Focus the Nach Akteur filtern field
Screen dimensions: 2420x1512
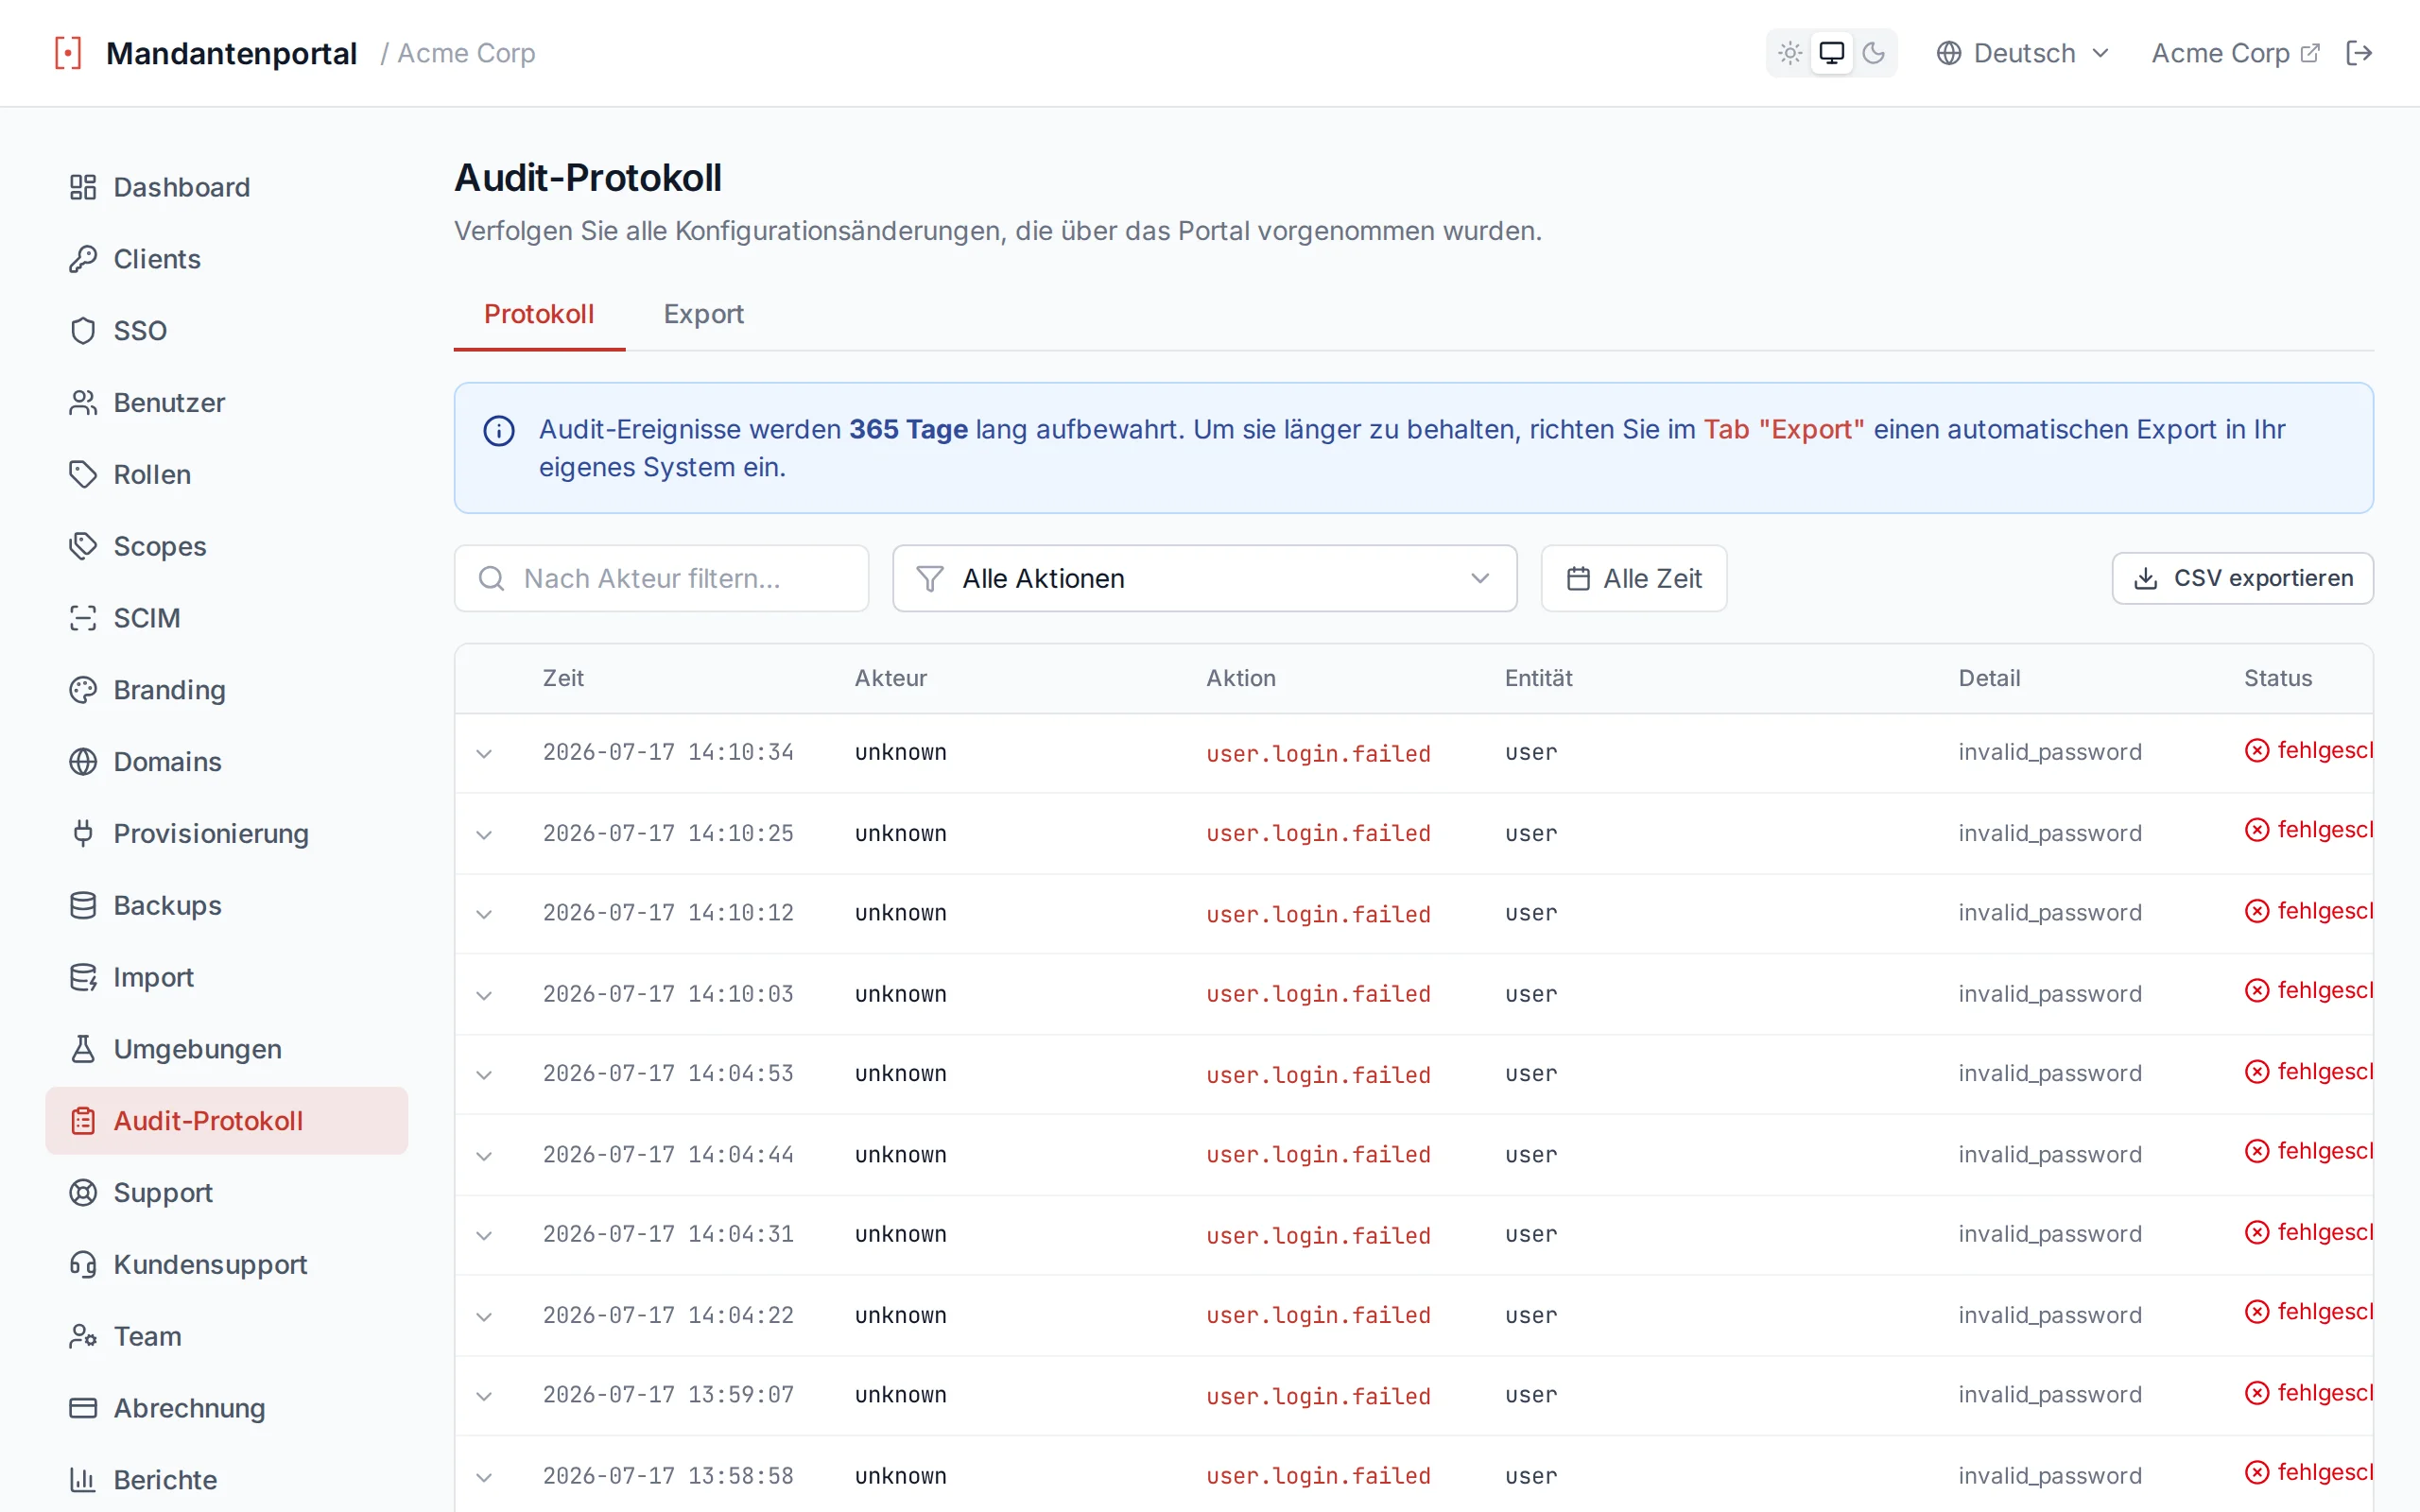[661, 578]
